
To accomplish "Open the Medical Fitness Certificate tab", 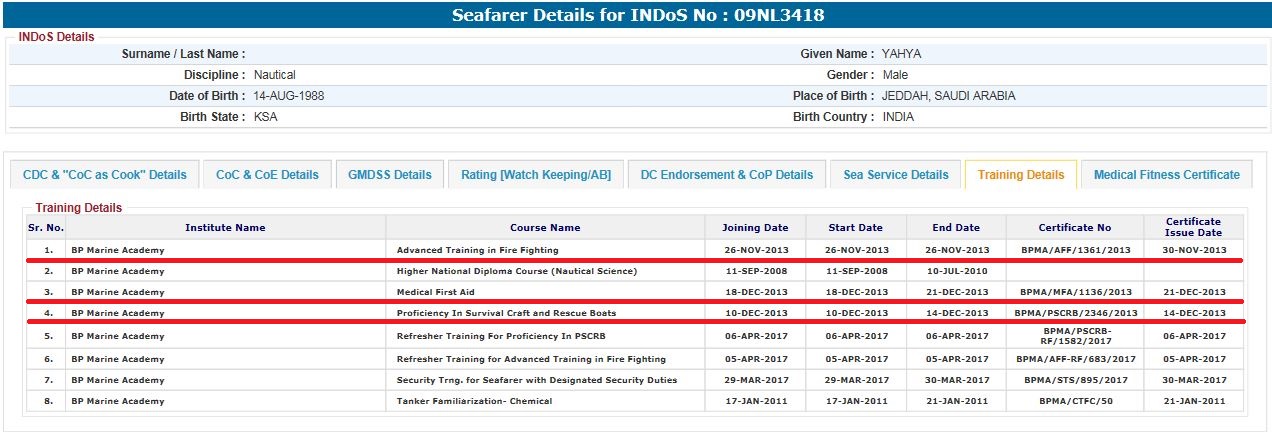I will click(1166, 174).
